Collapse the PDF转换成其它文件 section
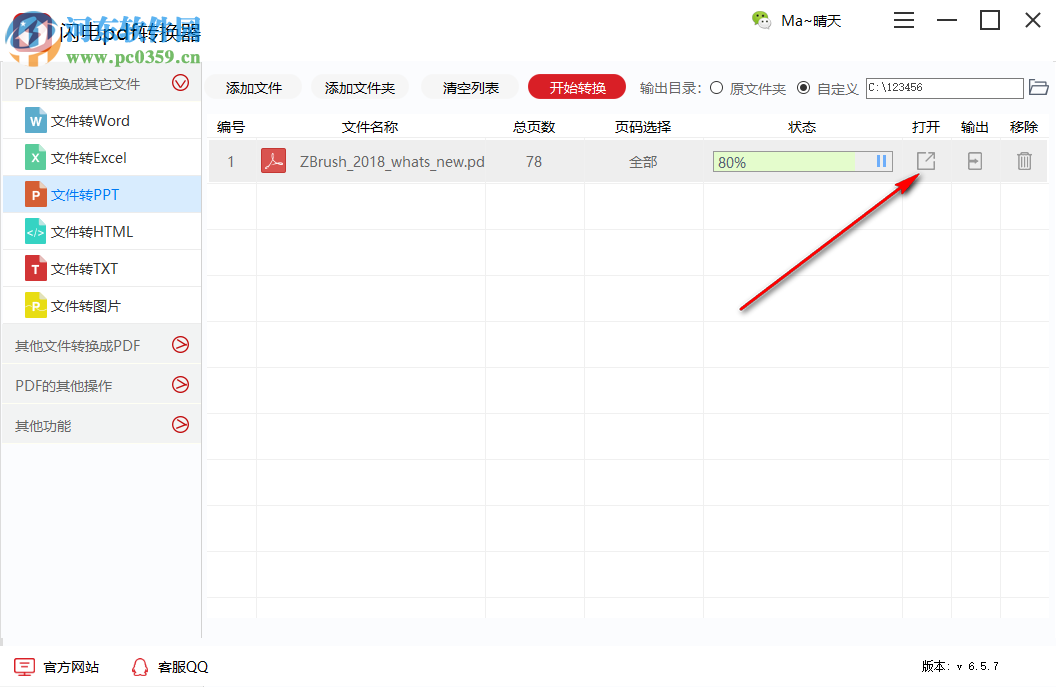The height and width of the screenshot is (687, 1056). [180, 83]
